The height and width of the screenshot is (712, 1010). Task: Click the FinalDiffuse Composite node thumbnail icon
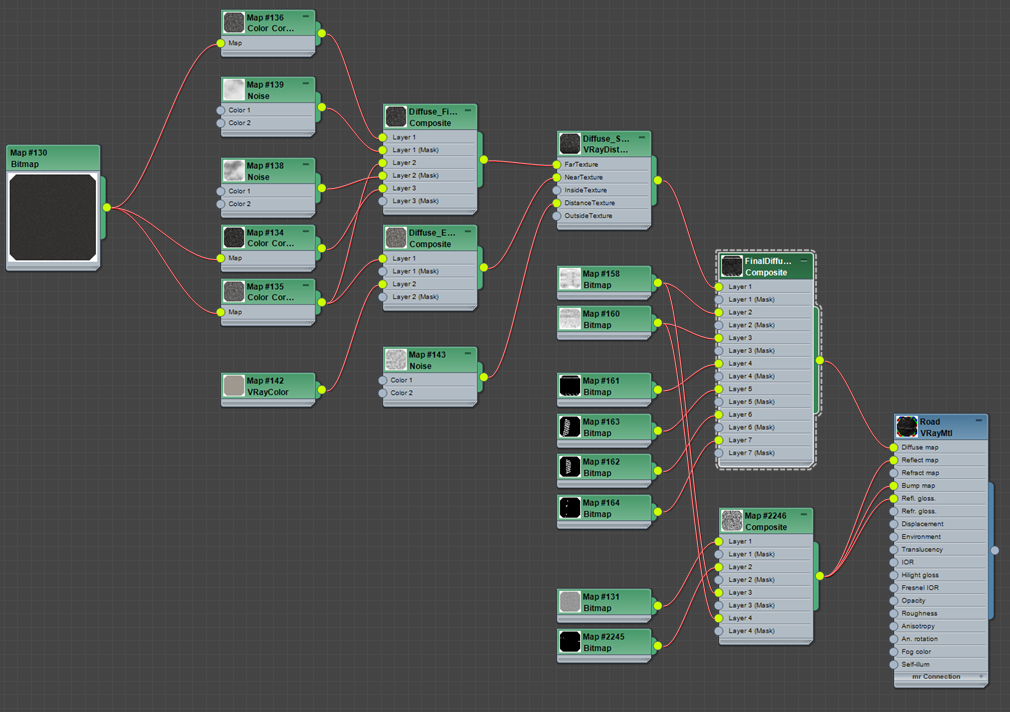coord(732,266)
